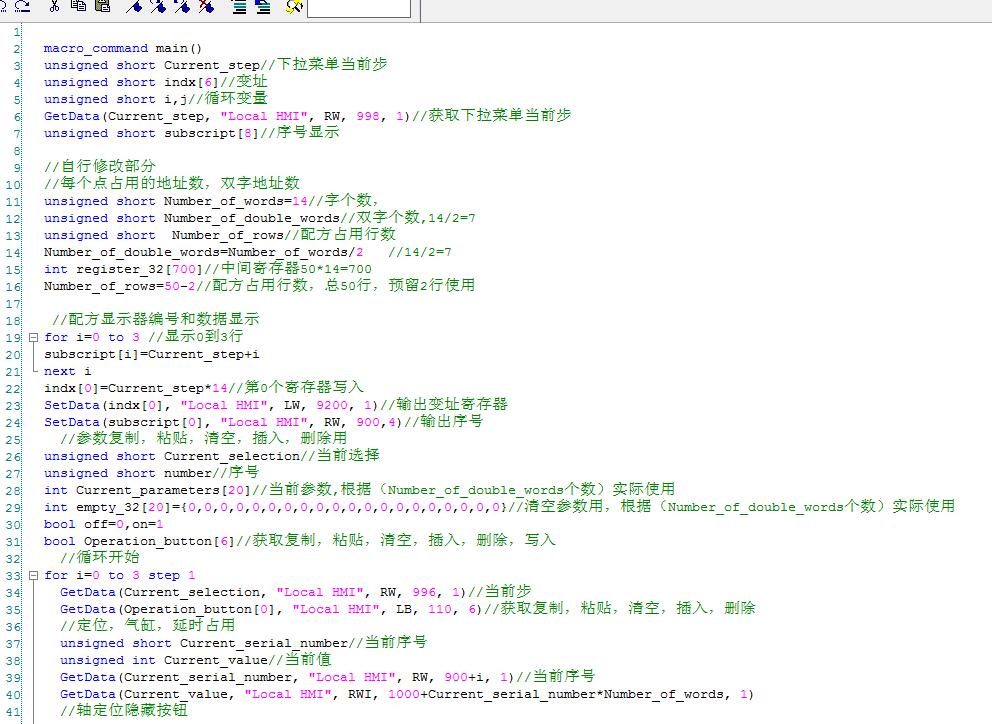Place the cursor on "macro_command main()" line

(122, 48)
